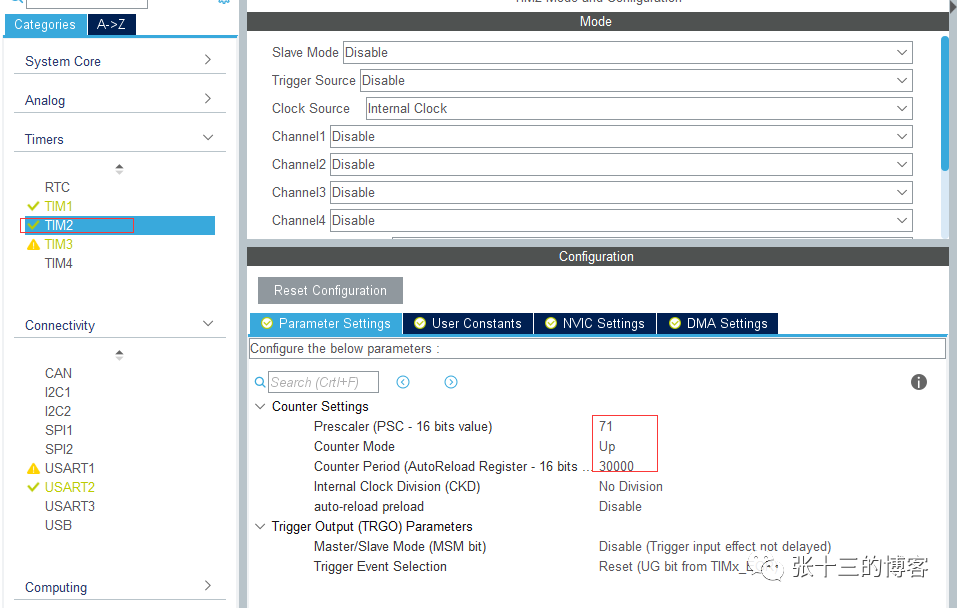Viewport: 959px width, 608px height.
Task: Open the Trigger Source dropdown
Action: click(x=636, y=81)
